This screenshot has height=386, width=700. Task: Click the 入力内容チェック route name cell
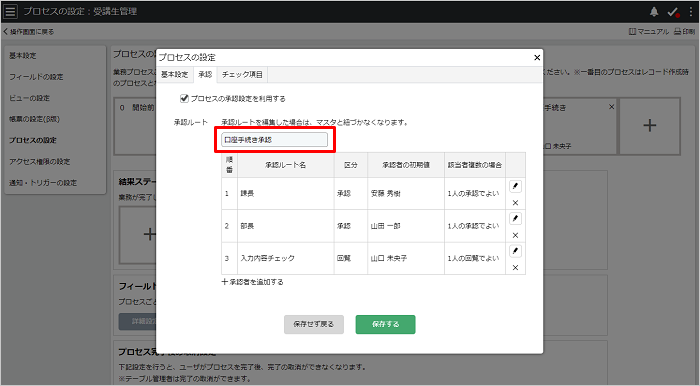[x=286, y=258]
